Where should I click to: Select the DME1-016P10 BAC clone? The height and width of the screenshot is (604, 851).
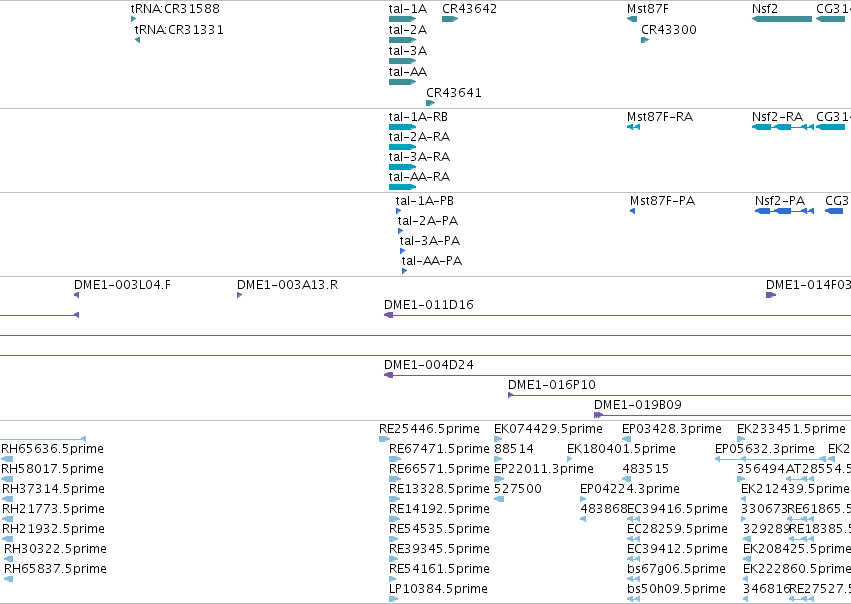pos(679,396)
